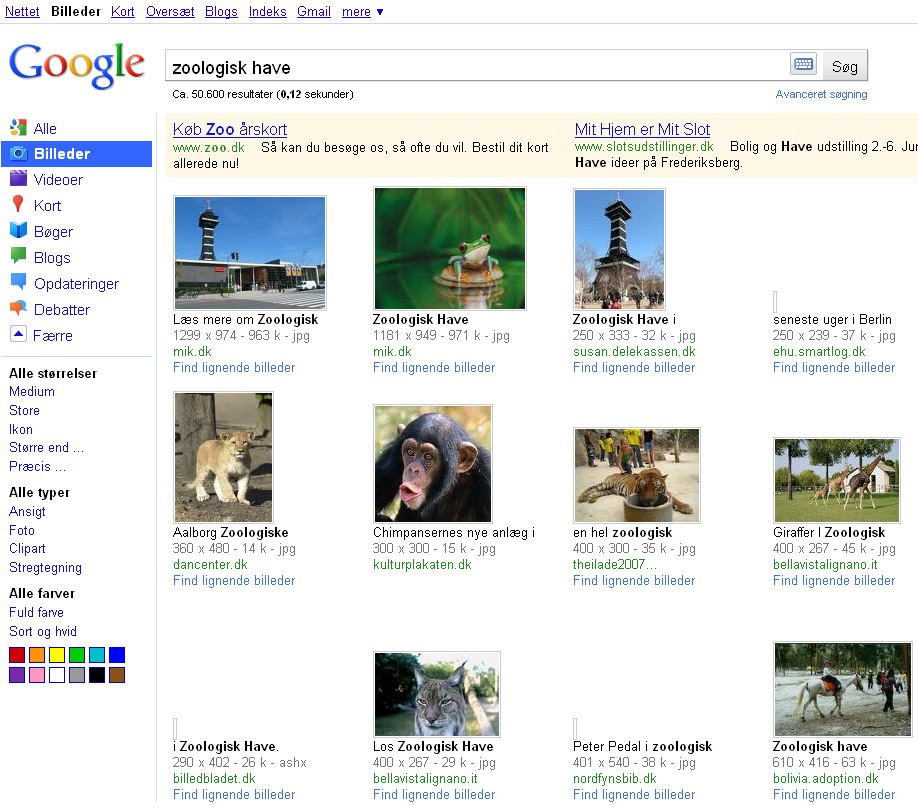Pick the purple color swatch

(x=17, y=675)
